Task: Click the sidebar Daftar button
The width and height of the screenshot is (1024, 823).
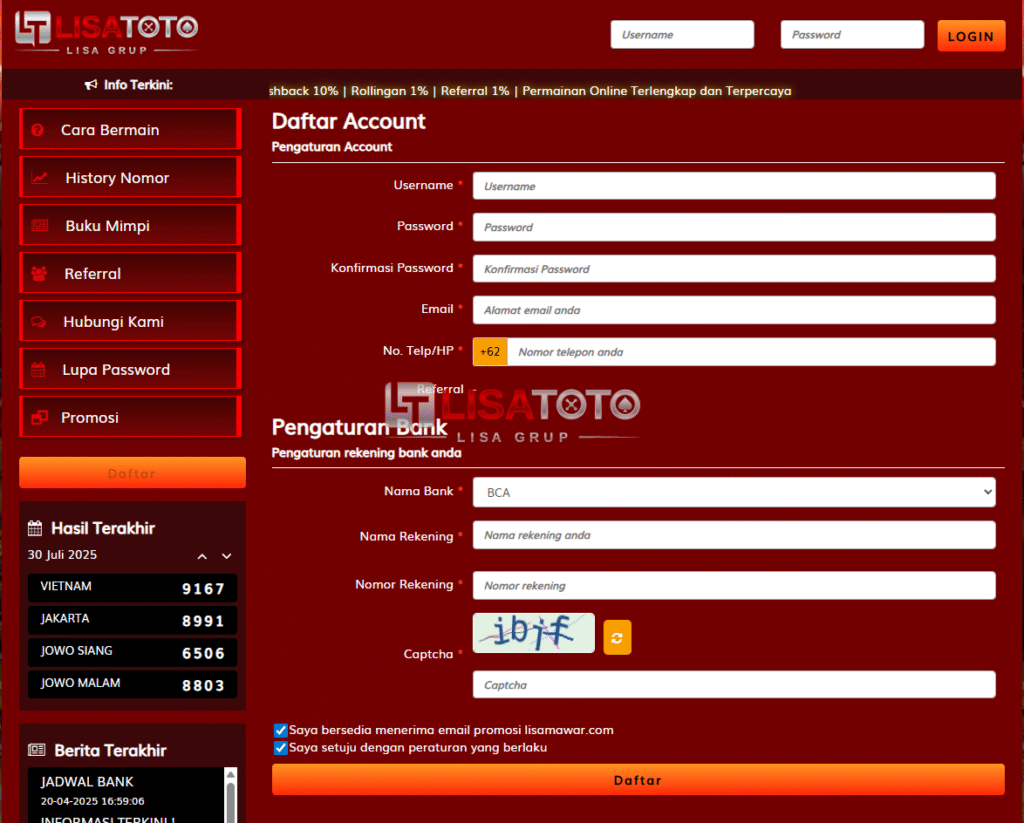Action: coord(133,472)
